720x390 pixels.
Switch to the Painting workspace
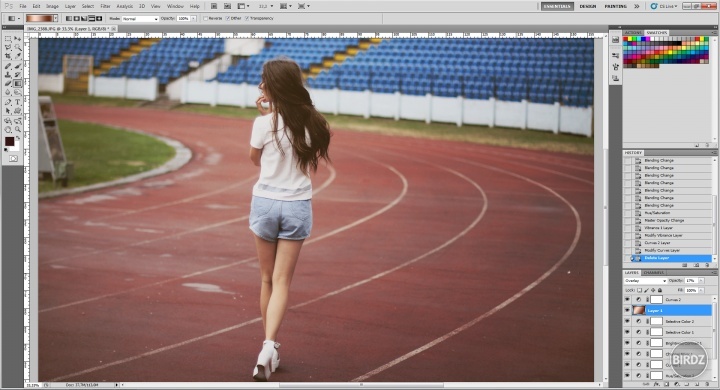click(616, 6)
